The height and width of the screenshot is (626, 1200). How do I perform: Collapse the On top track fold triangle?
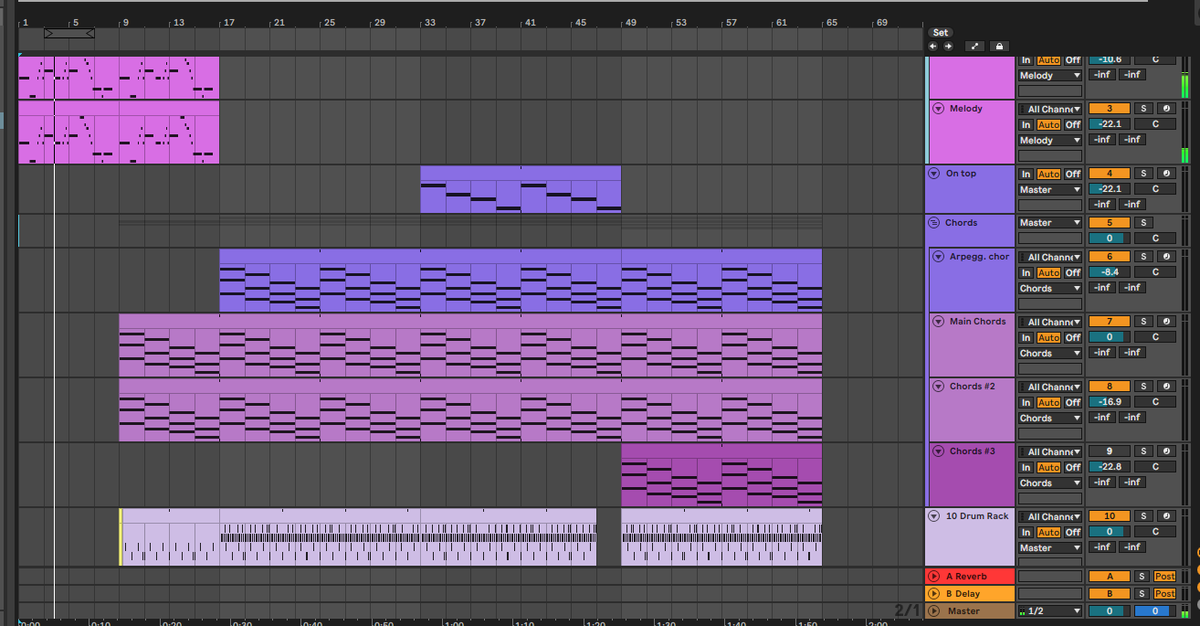click(x=936, y=173)
